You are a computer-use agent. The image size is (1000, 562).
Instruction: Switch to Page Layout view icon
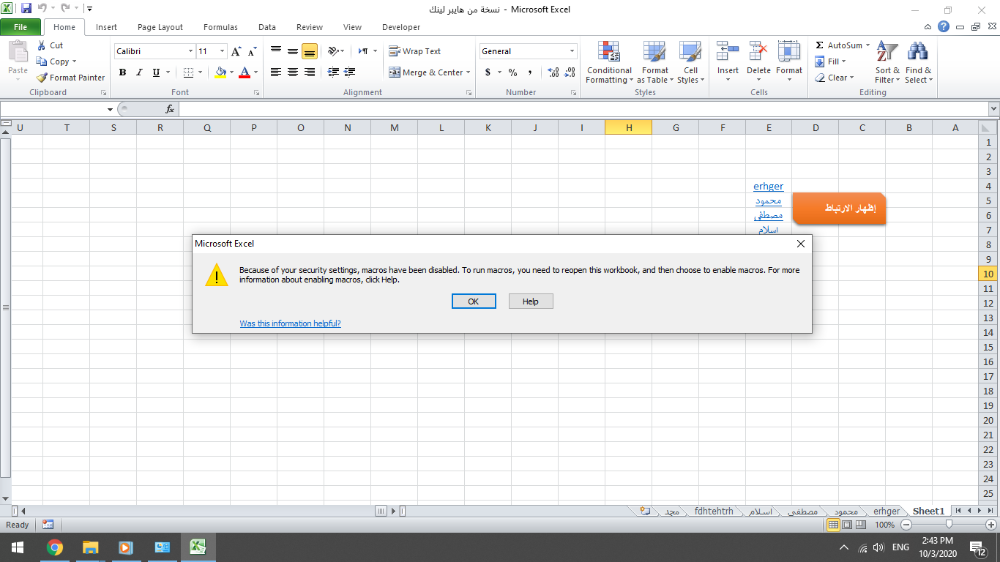[x=847, y=524]
